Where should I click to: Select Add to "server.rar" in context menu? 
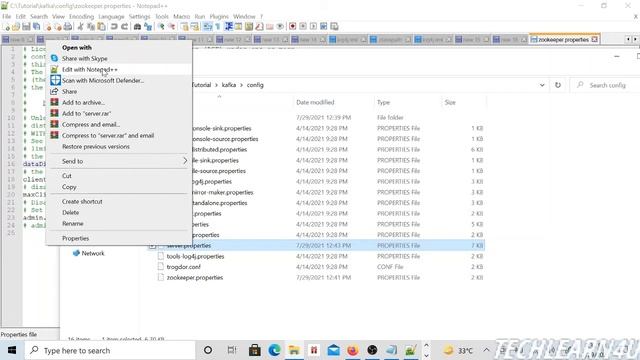coord(118,113)
